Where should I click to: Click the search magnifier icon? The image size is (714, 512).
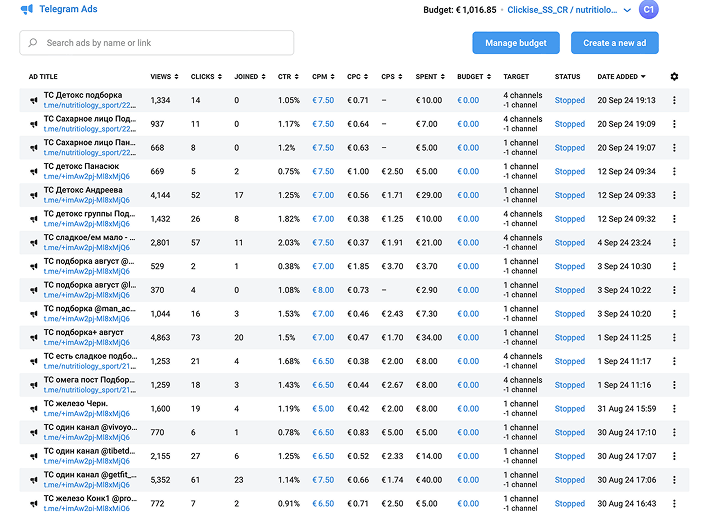[x=34, y=43]
